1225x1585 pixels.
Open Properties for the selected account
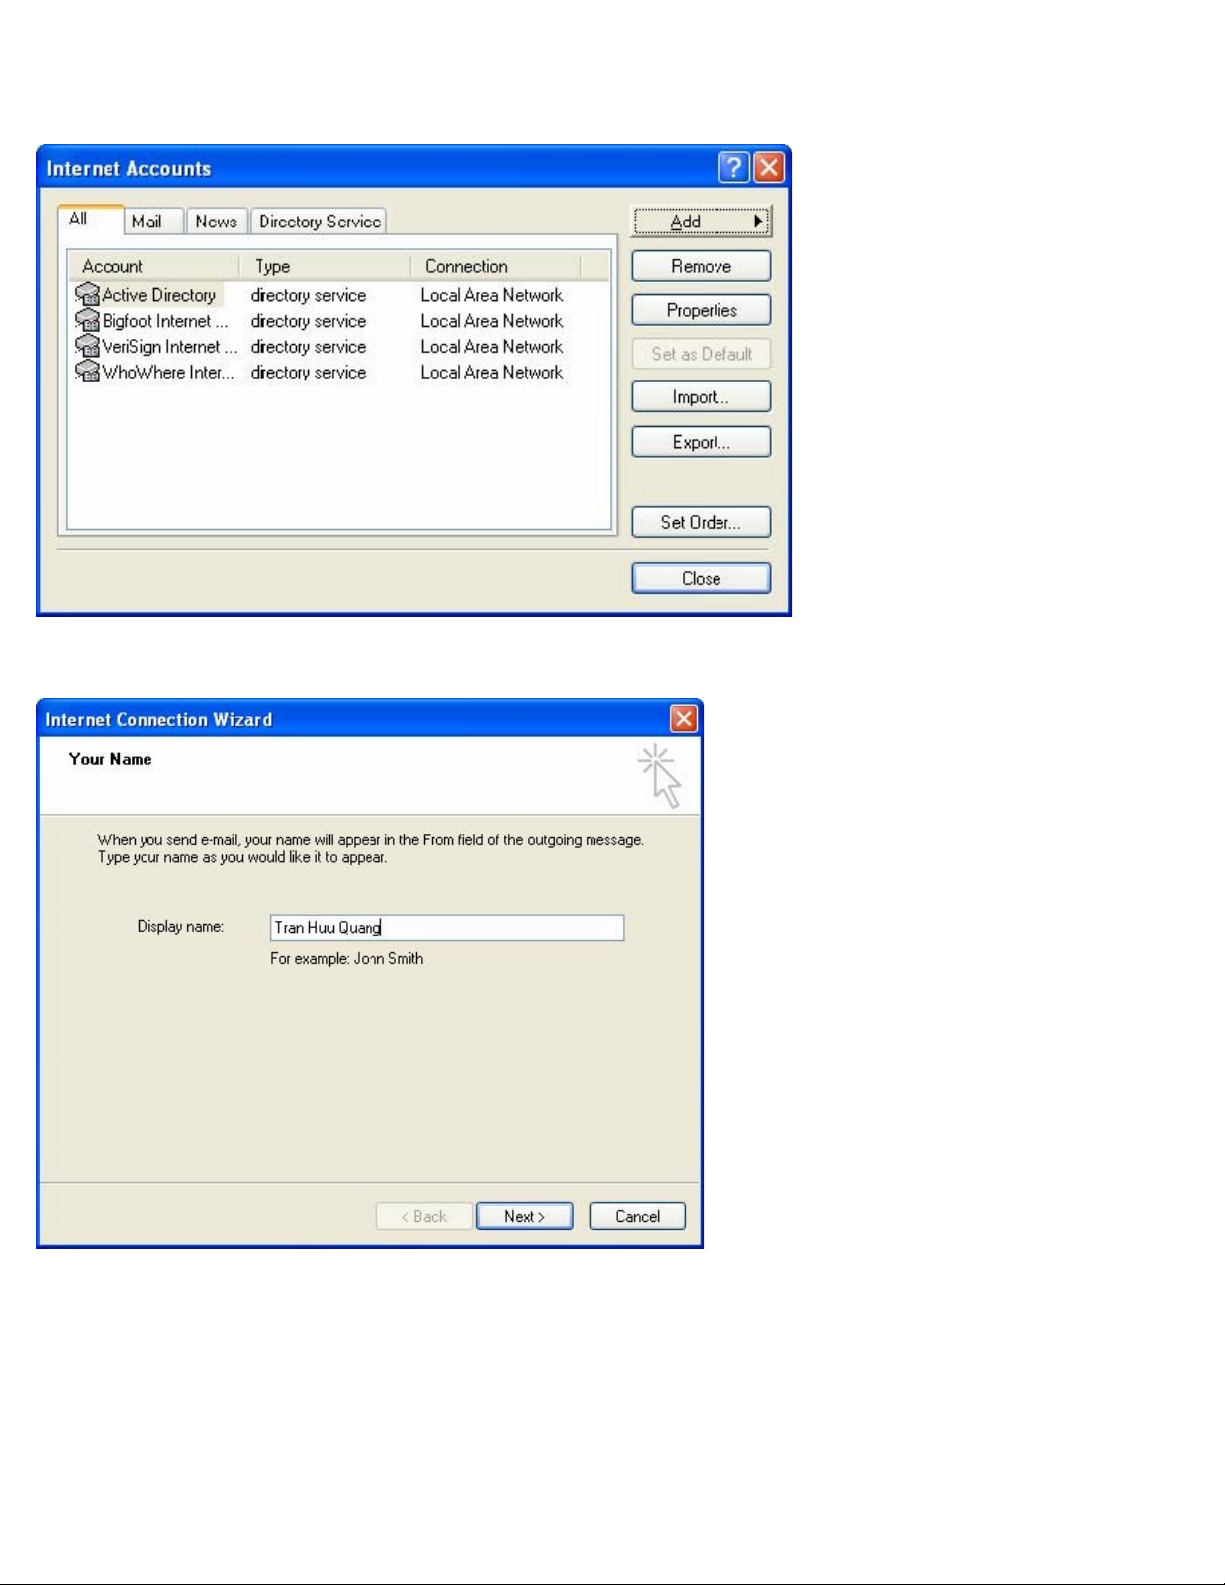[701, 310]
